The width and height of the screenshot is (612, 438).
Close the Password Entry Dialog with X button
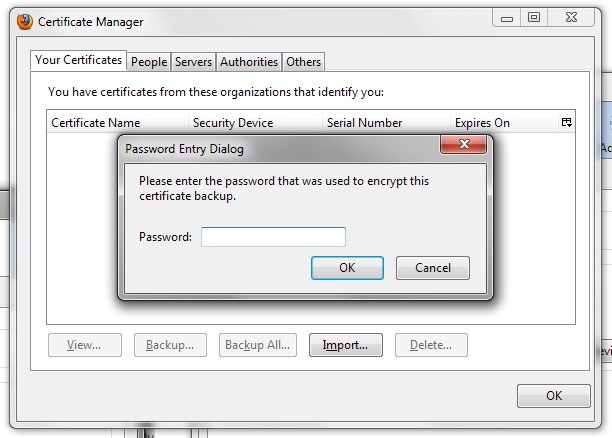coord(463,146)
